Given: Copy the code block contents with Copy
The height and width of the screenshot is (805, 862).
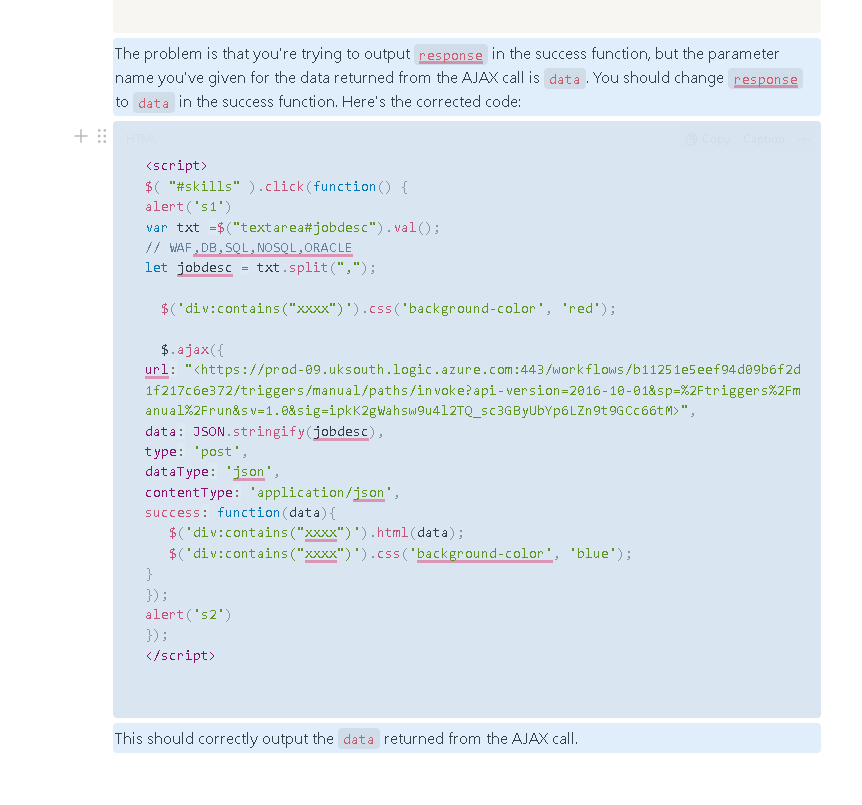Looking at the screenshot, I should tap(708, 139).
